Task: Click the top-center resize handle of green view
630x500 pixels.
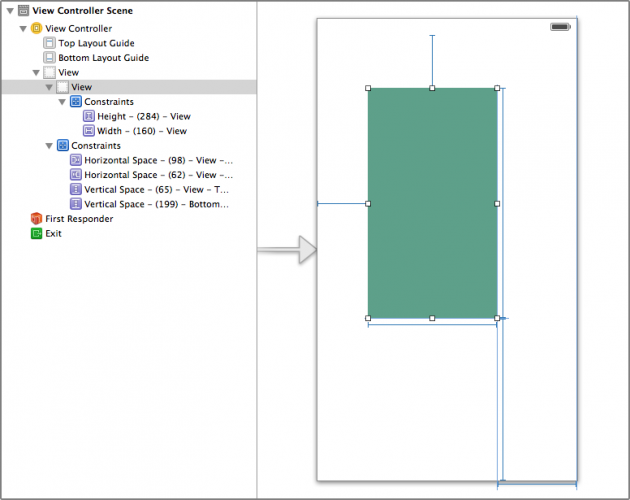Action: coord(432,88)
